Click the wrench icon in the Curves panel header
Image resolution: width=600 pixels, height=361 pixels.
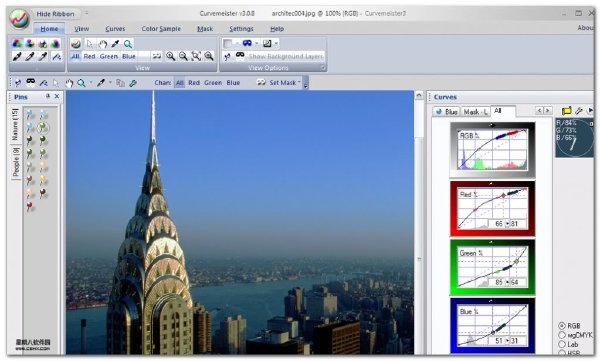pos(579,111)
